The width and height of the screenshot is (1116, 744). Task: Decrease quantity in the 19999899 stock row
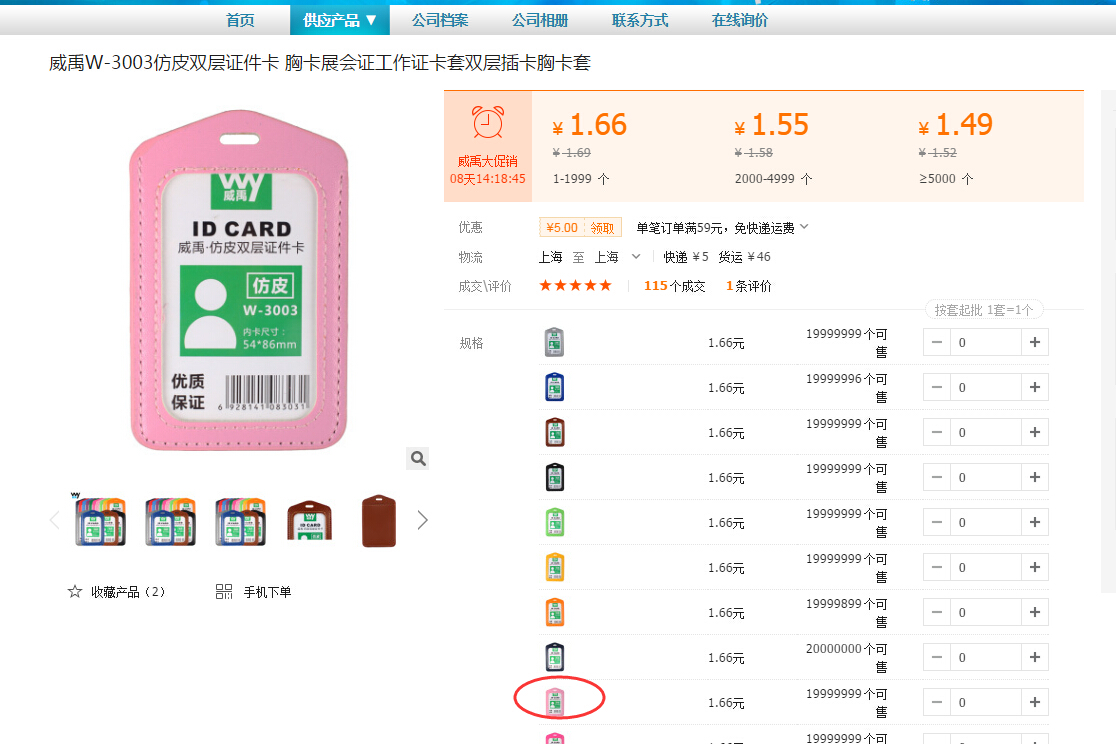click(937, 612)
